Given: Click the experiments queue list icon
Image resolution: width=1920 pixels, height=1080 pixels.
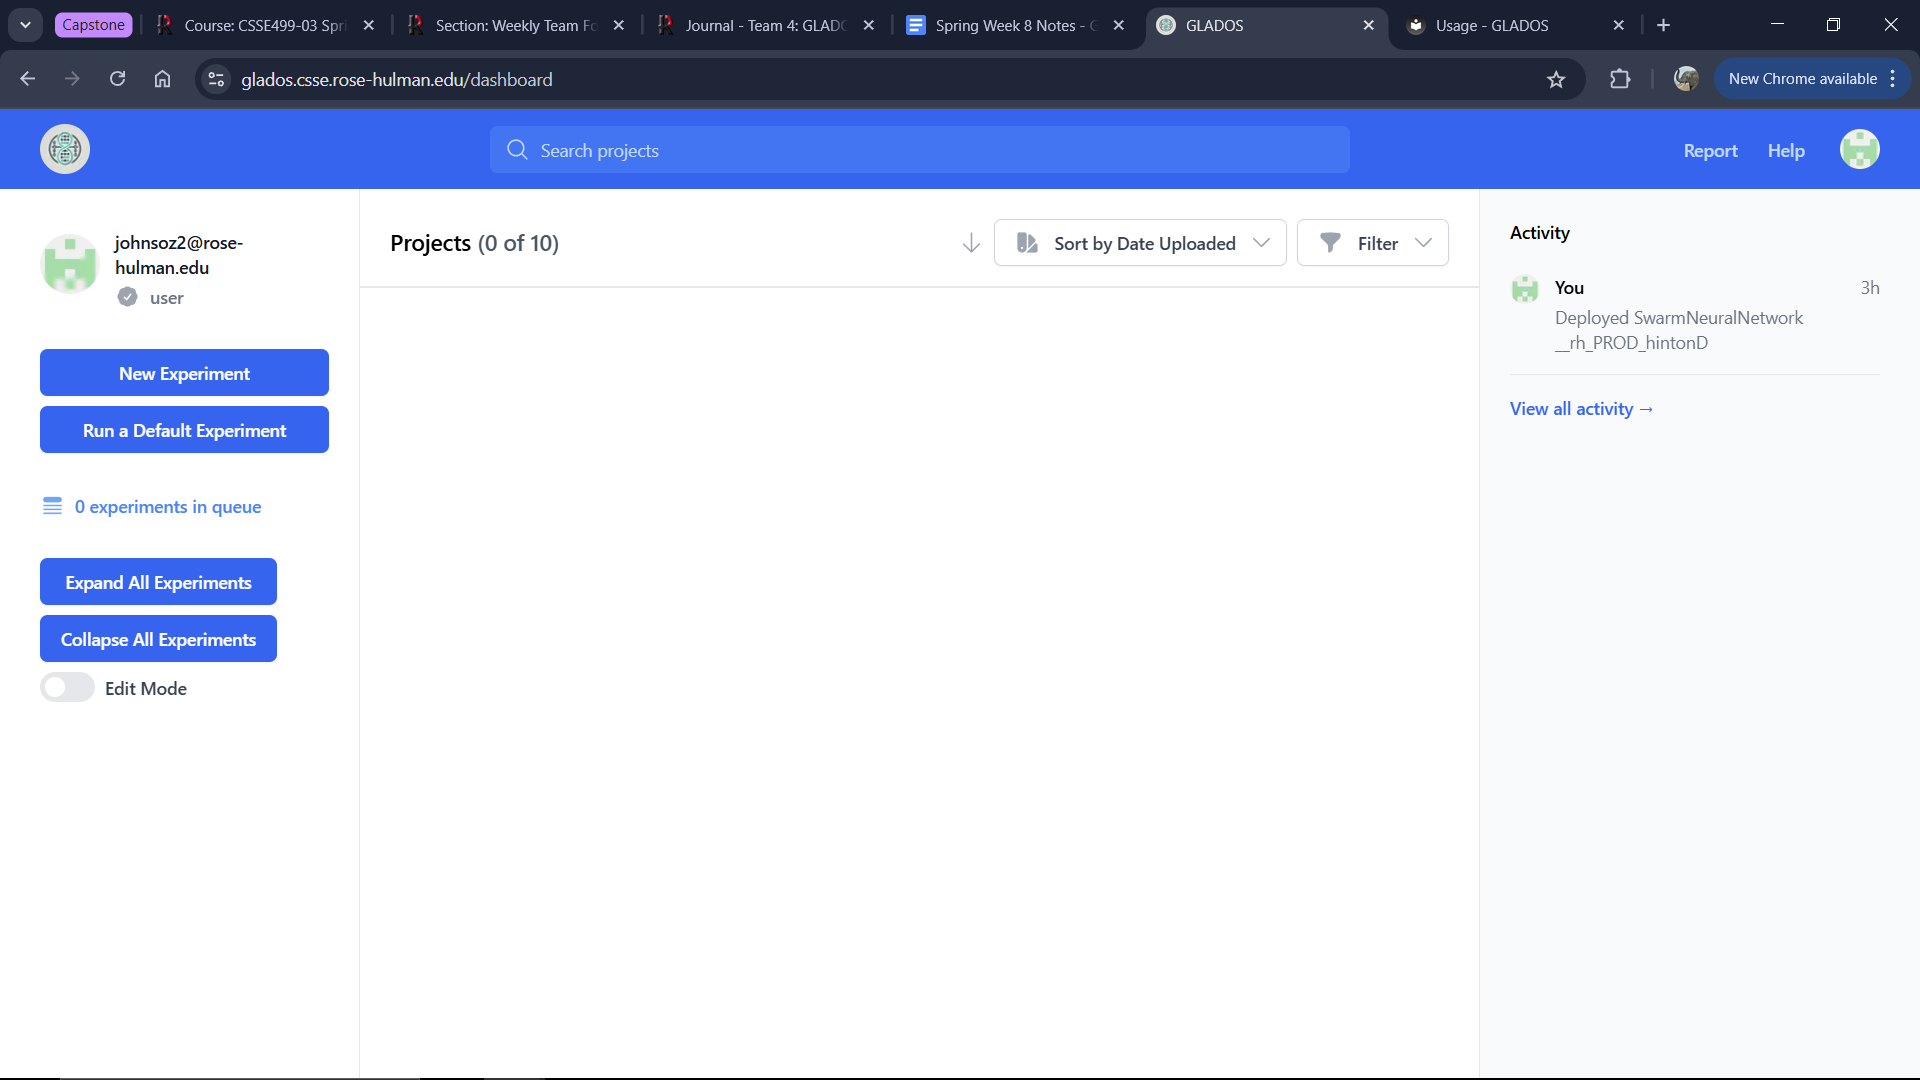Looking at the screenshot, I should coord(52,507).
